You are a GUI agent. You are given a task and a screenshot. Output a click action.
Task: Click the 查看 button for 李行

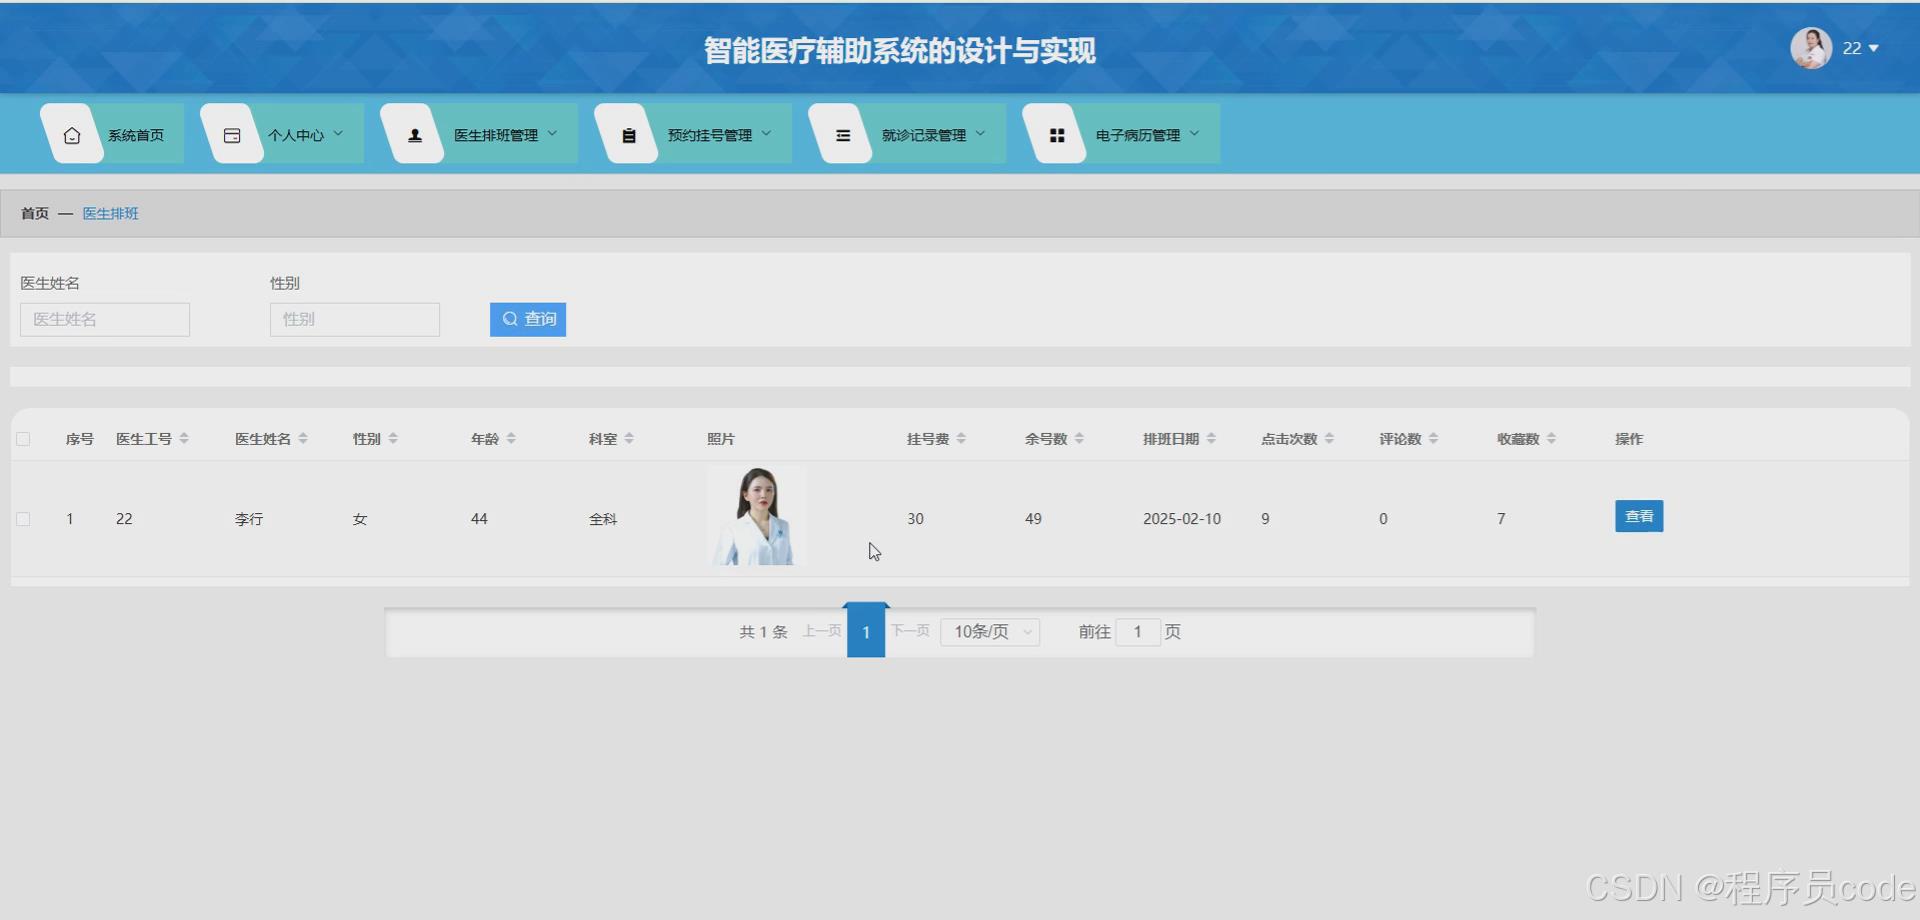pyautogui.click(x=1638, y=516)
